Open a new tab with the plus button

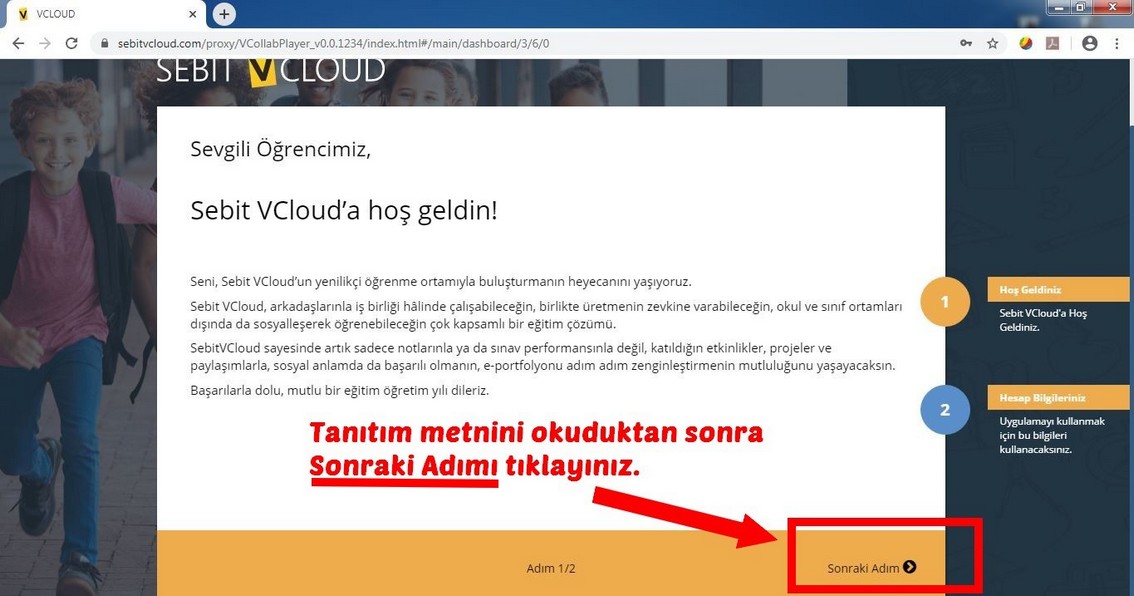(x=224, y=14)
